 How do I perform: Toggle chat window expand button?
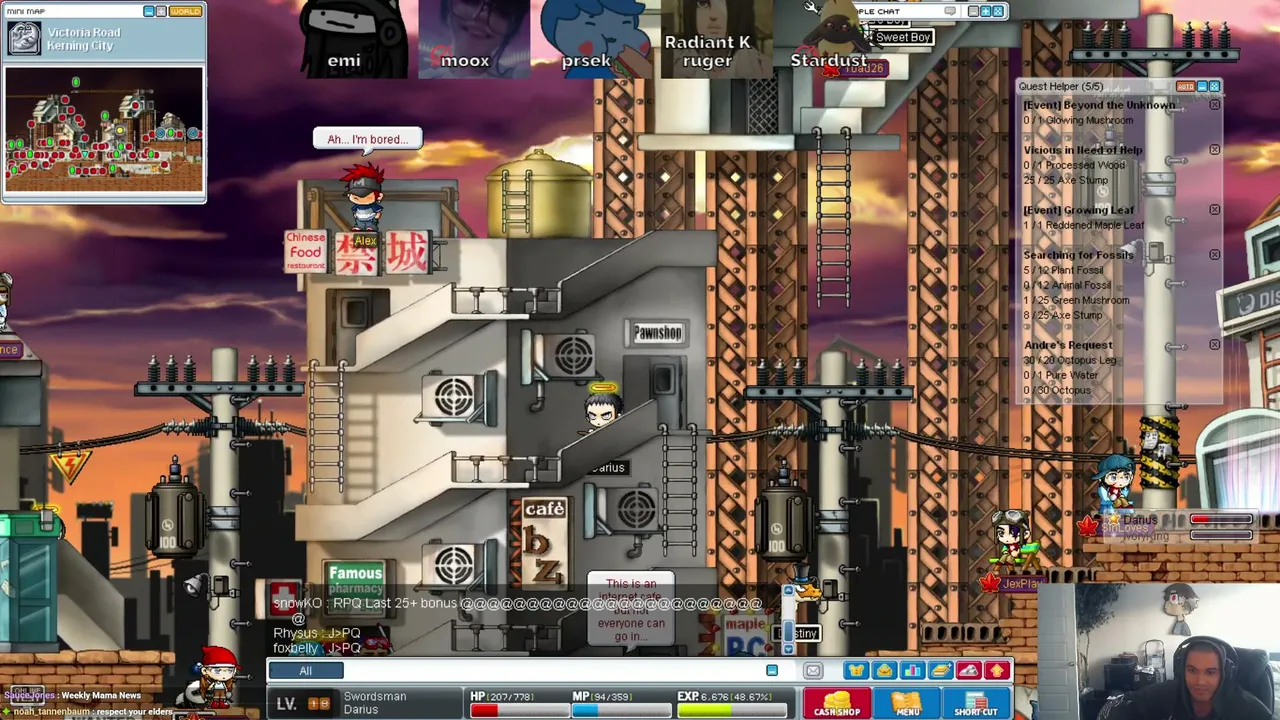click(x=772, y=671)
